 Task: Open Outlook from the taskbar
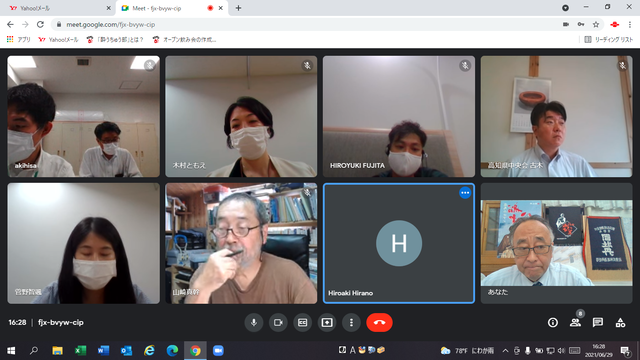[126, 351]
